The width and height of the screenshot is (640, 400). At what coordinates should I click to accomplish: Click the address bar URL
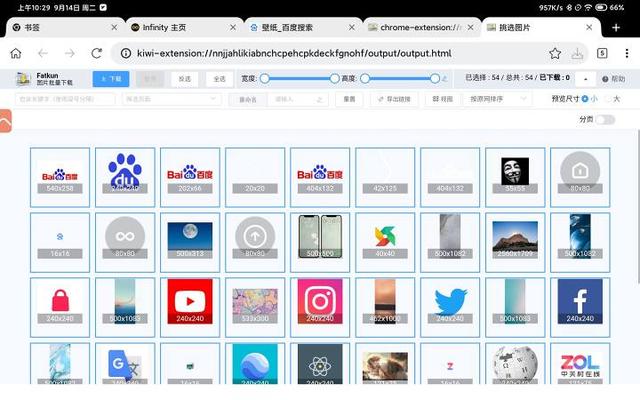[294, 53]
